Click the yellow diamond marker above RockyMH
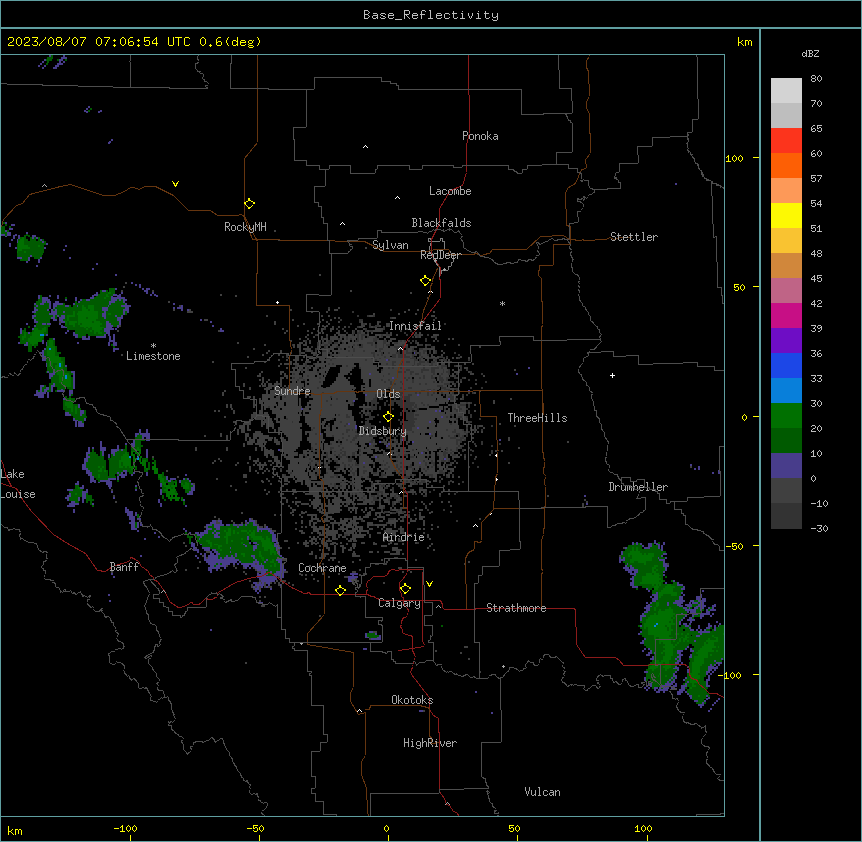Viewport: 862px width, 842px height. pyautogui.click(x=249, y=204)
